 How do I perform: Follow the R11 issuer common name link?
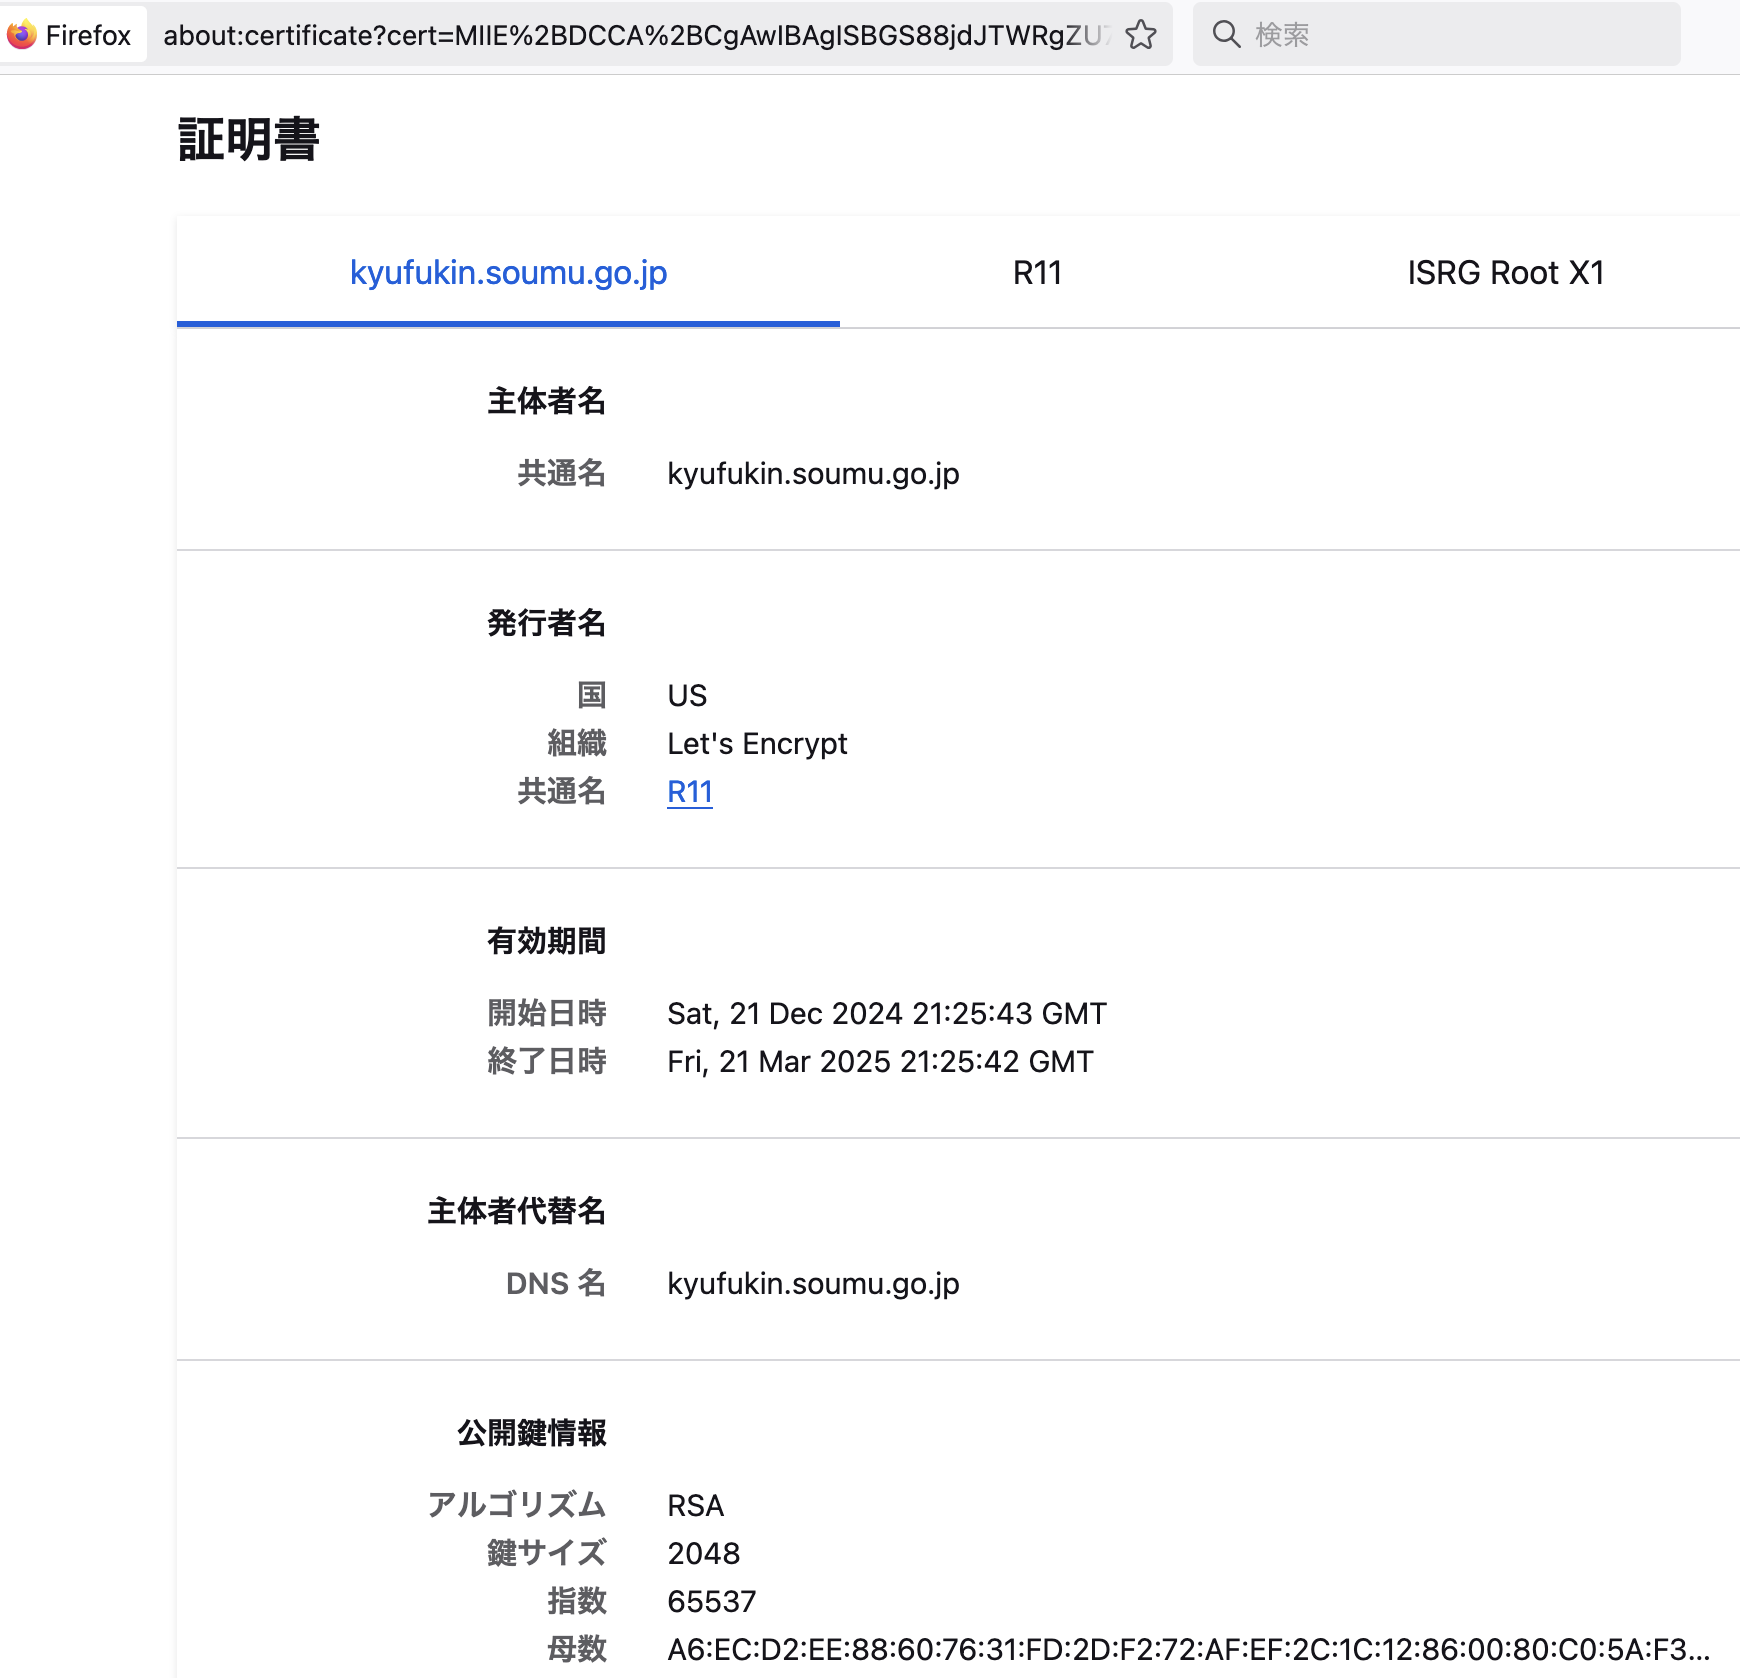tap(689, 792)
